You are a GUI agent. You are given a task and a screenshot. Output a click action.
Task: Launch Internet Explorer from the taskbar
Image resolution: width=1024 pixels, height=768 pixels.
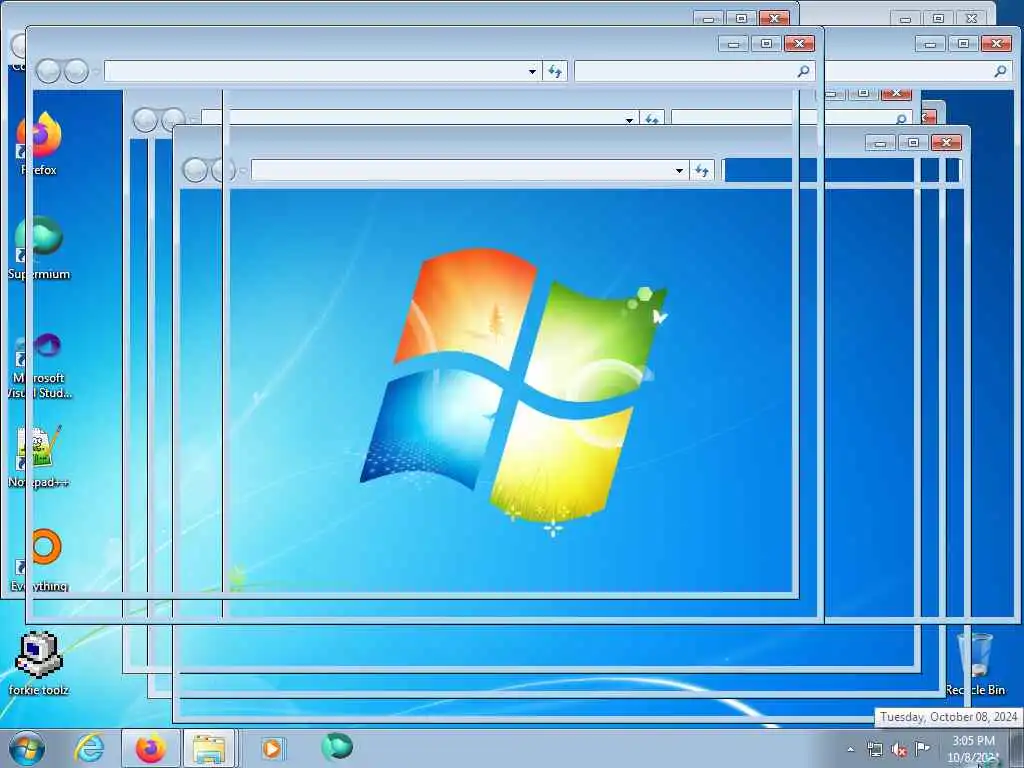pos(89,748)
